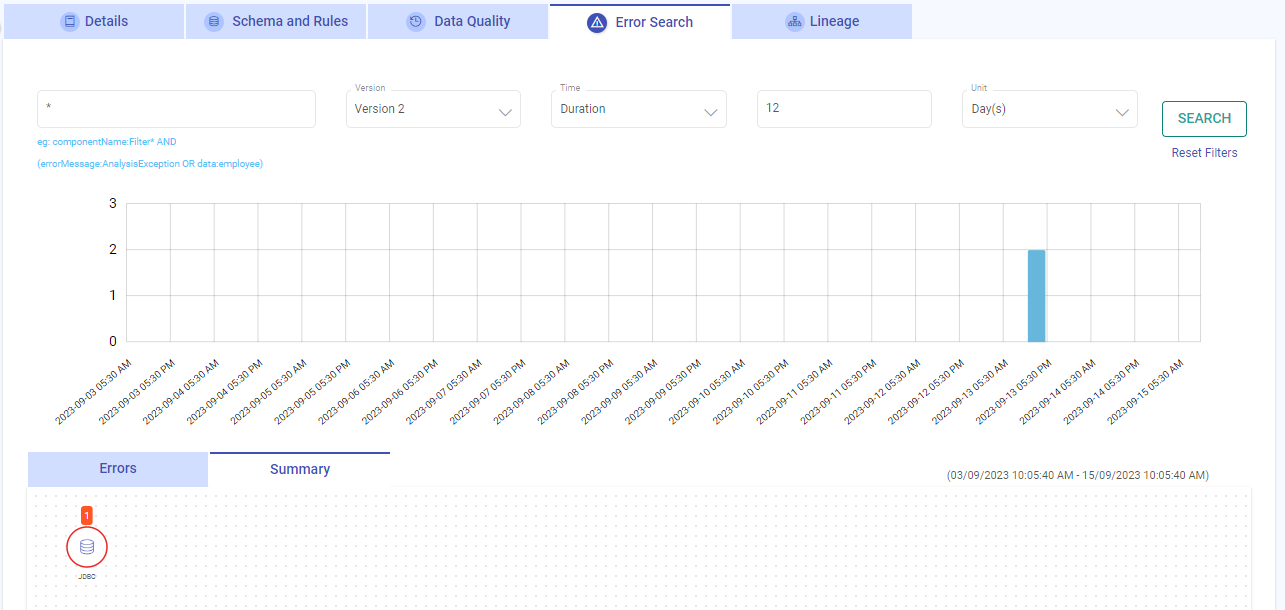This screenshot has height=610, width=1285.
Task: Click the duration value field showing 12
Action: (843, 108)
